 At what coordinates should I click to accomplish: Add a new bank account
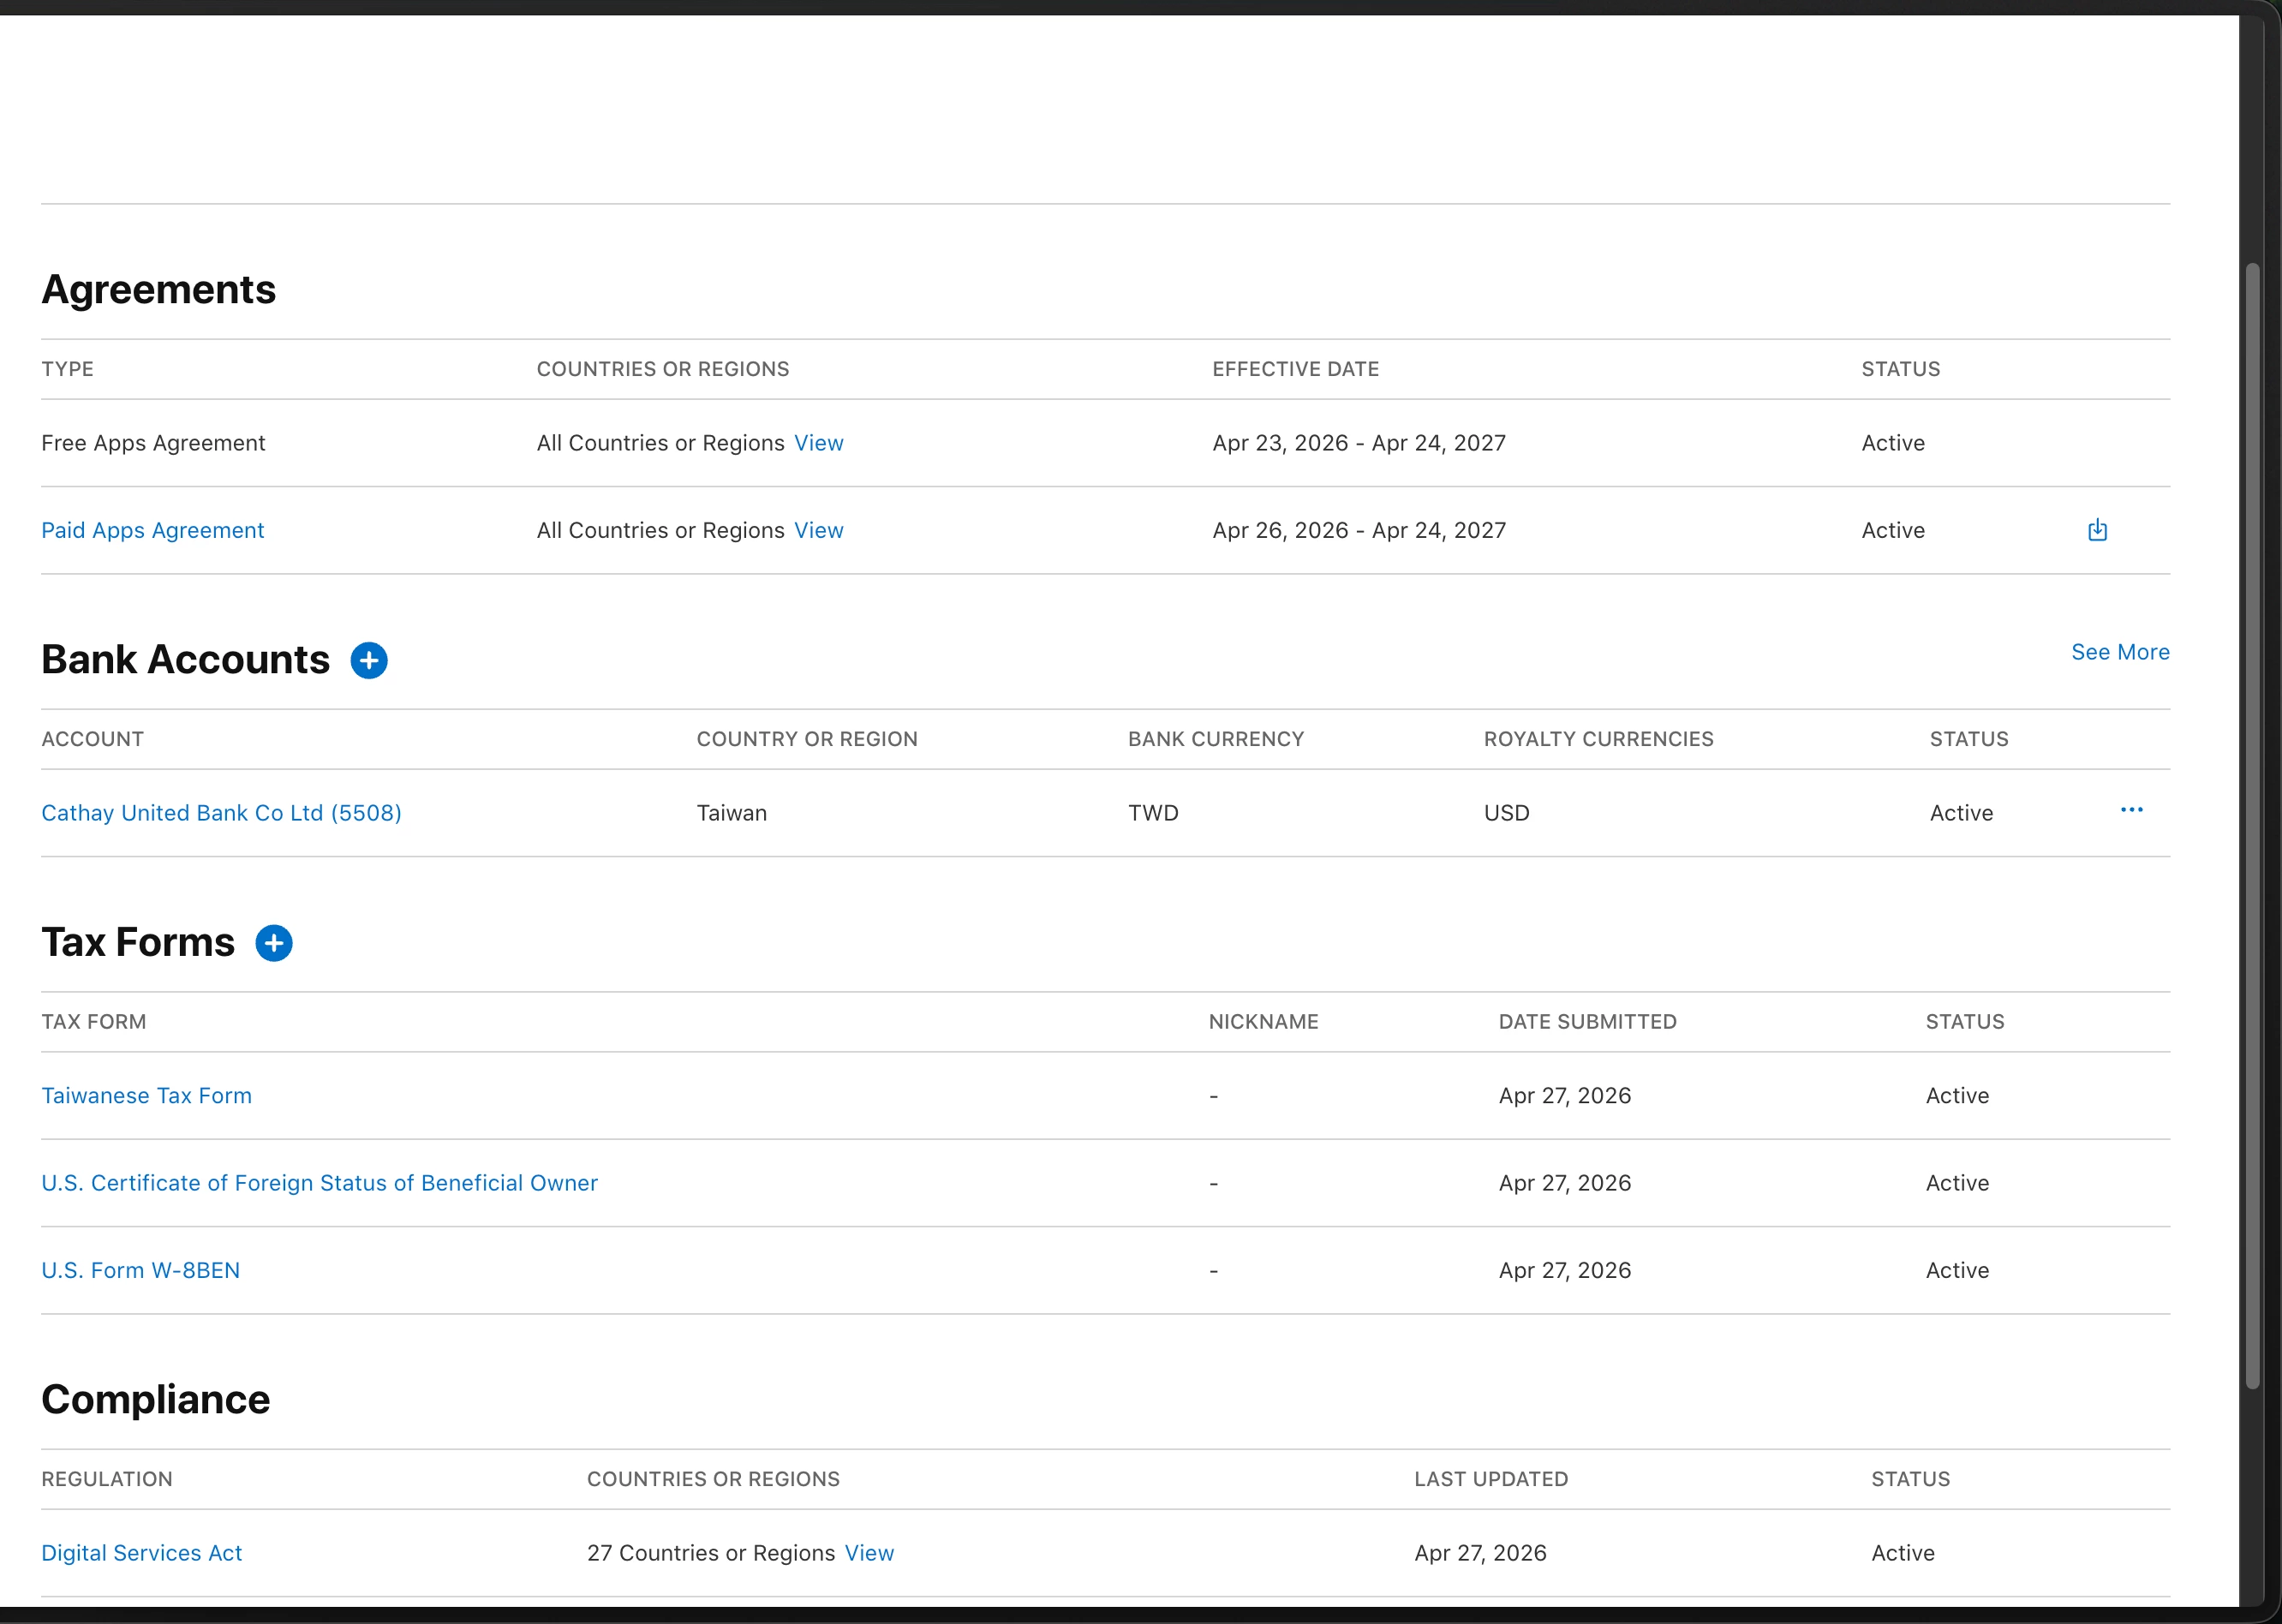369,660
